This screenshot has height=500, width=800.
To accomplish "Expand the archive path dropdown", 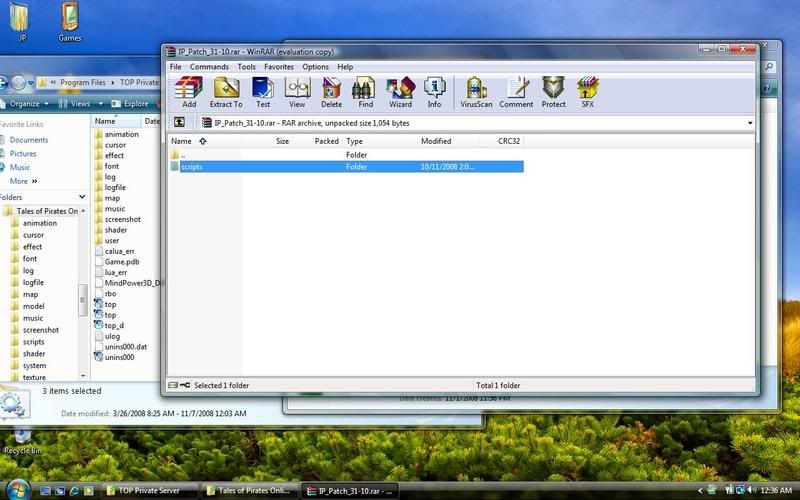I will point(750,123).
